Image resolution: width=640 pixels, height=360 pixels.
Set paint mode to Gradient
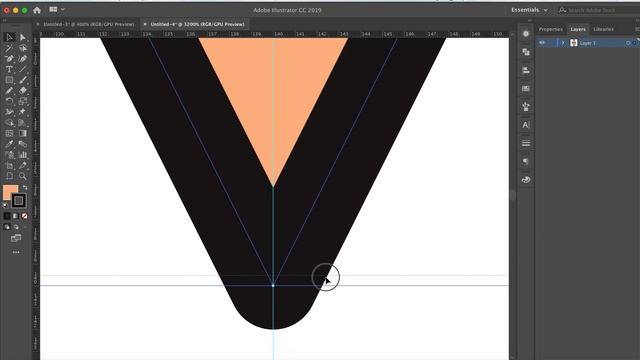(16, 216)
